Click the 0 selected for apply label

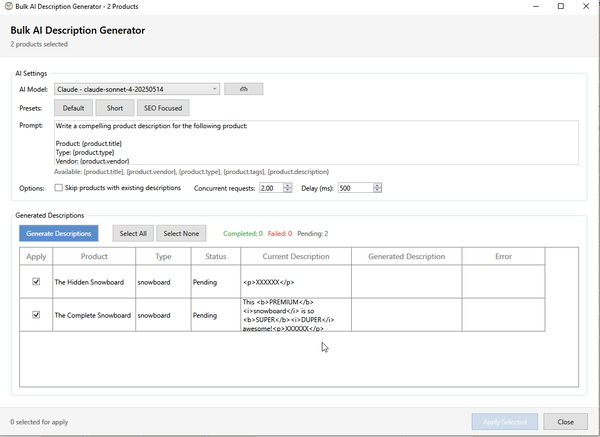[x=39, y=422]
